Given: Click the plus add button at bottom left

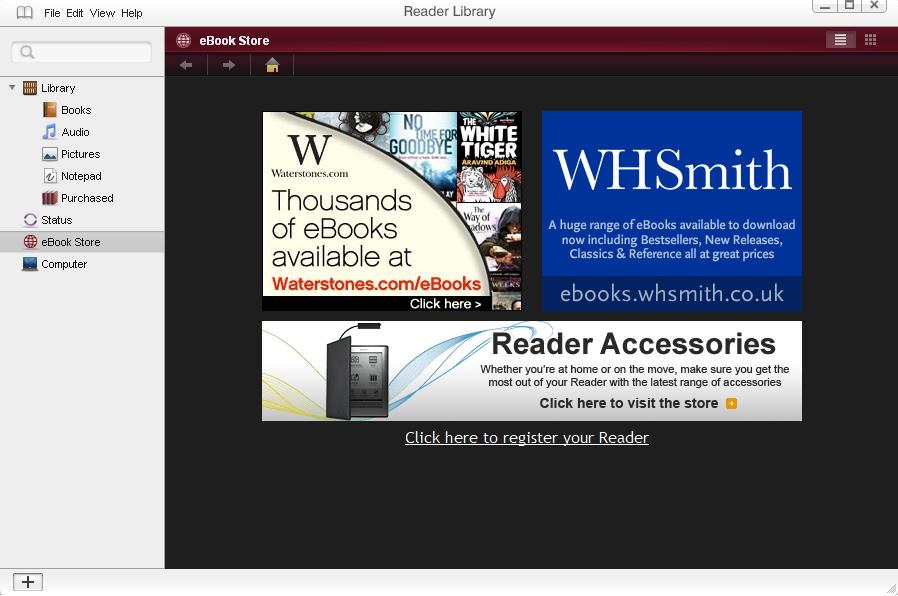Looking at the screenshot, I should pyautogui.click(x=27, y=582).
